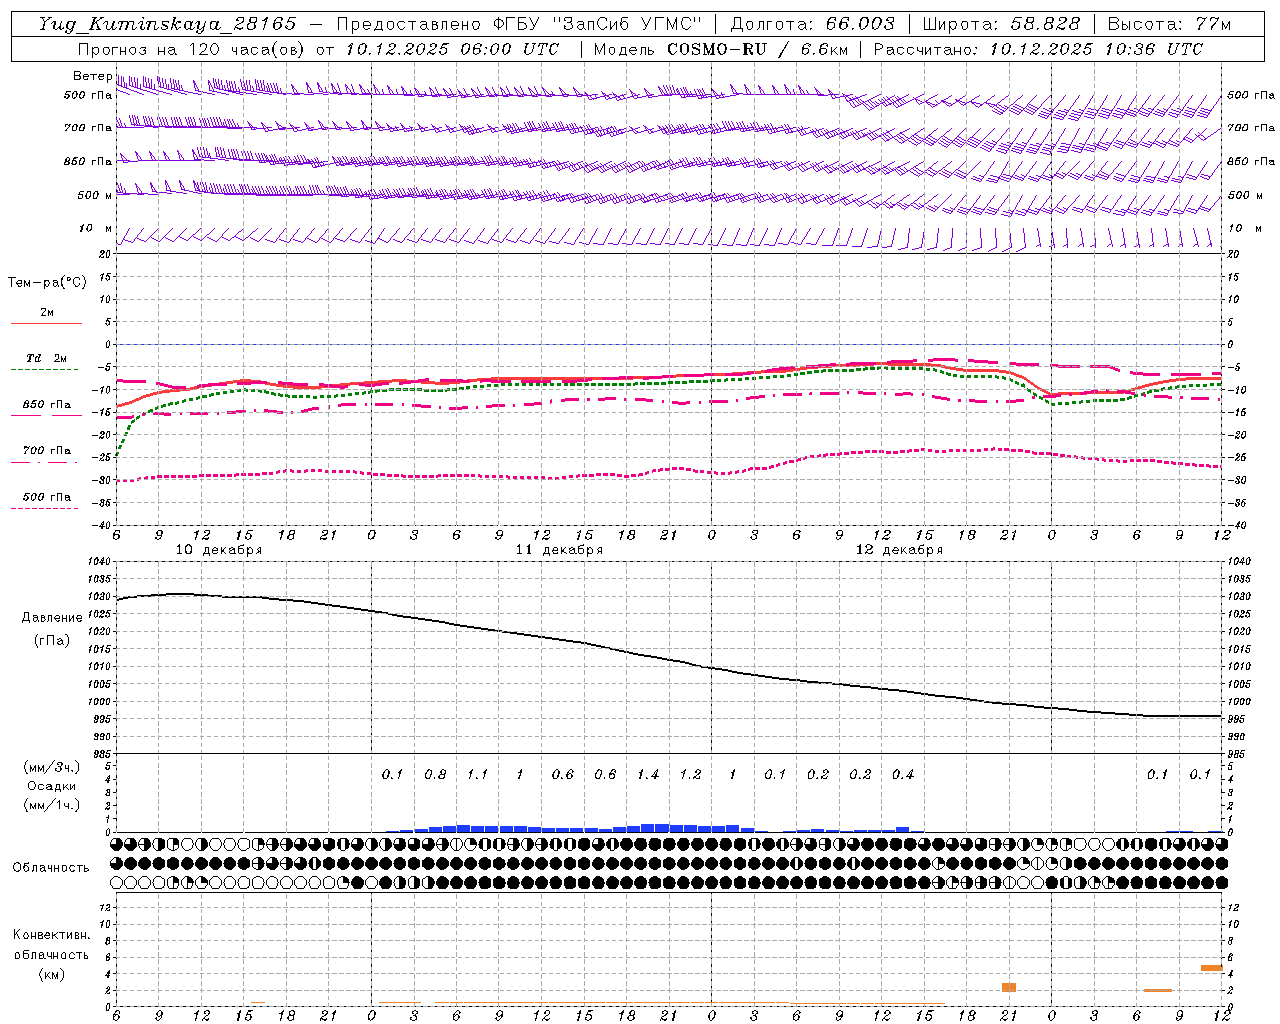Click the 'Долгота: 66.003' longitude value

[x=813, y=24]
